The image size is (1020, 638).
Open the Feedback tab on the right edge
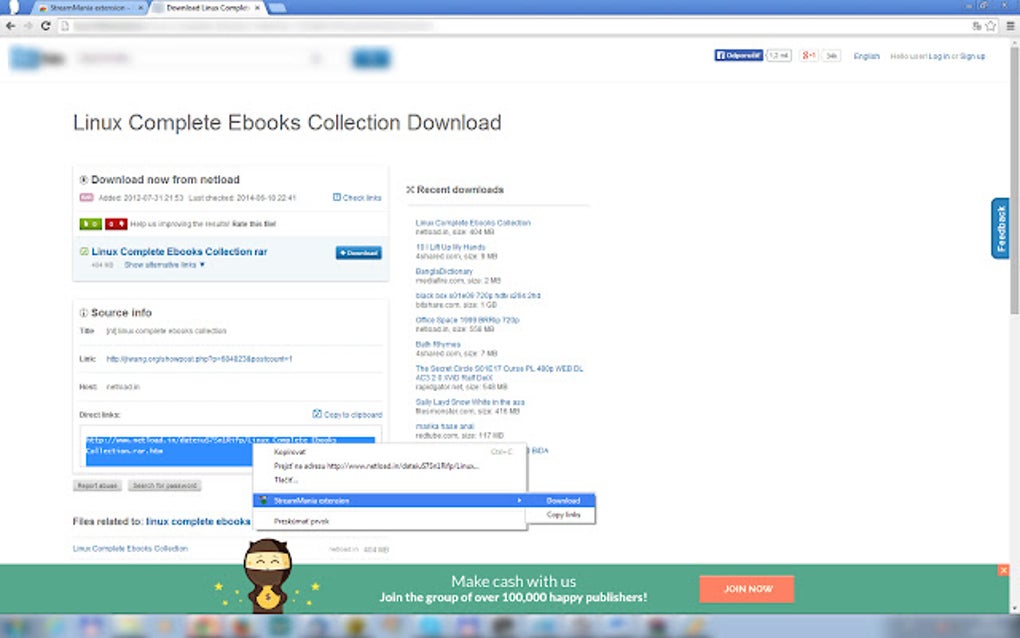[999, 230]
